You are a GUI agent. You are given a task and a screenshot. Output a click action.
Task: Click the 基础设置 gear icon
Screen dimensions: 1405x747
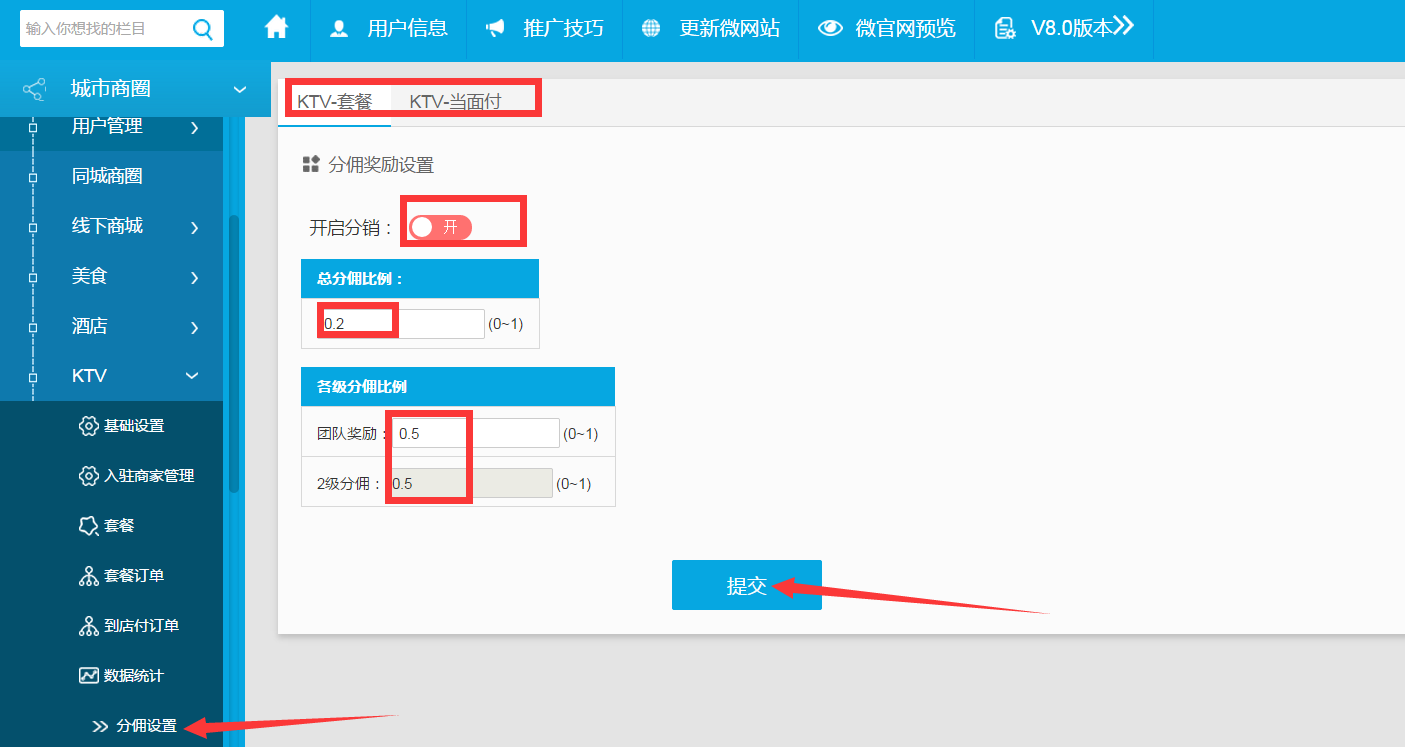89,426
